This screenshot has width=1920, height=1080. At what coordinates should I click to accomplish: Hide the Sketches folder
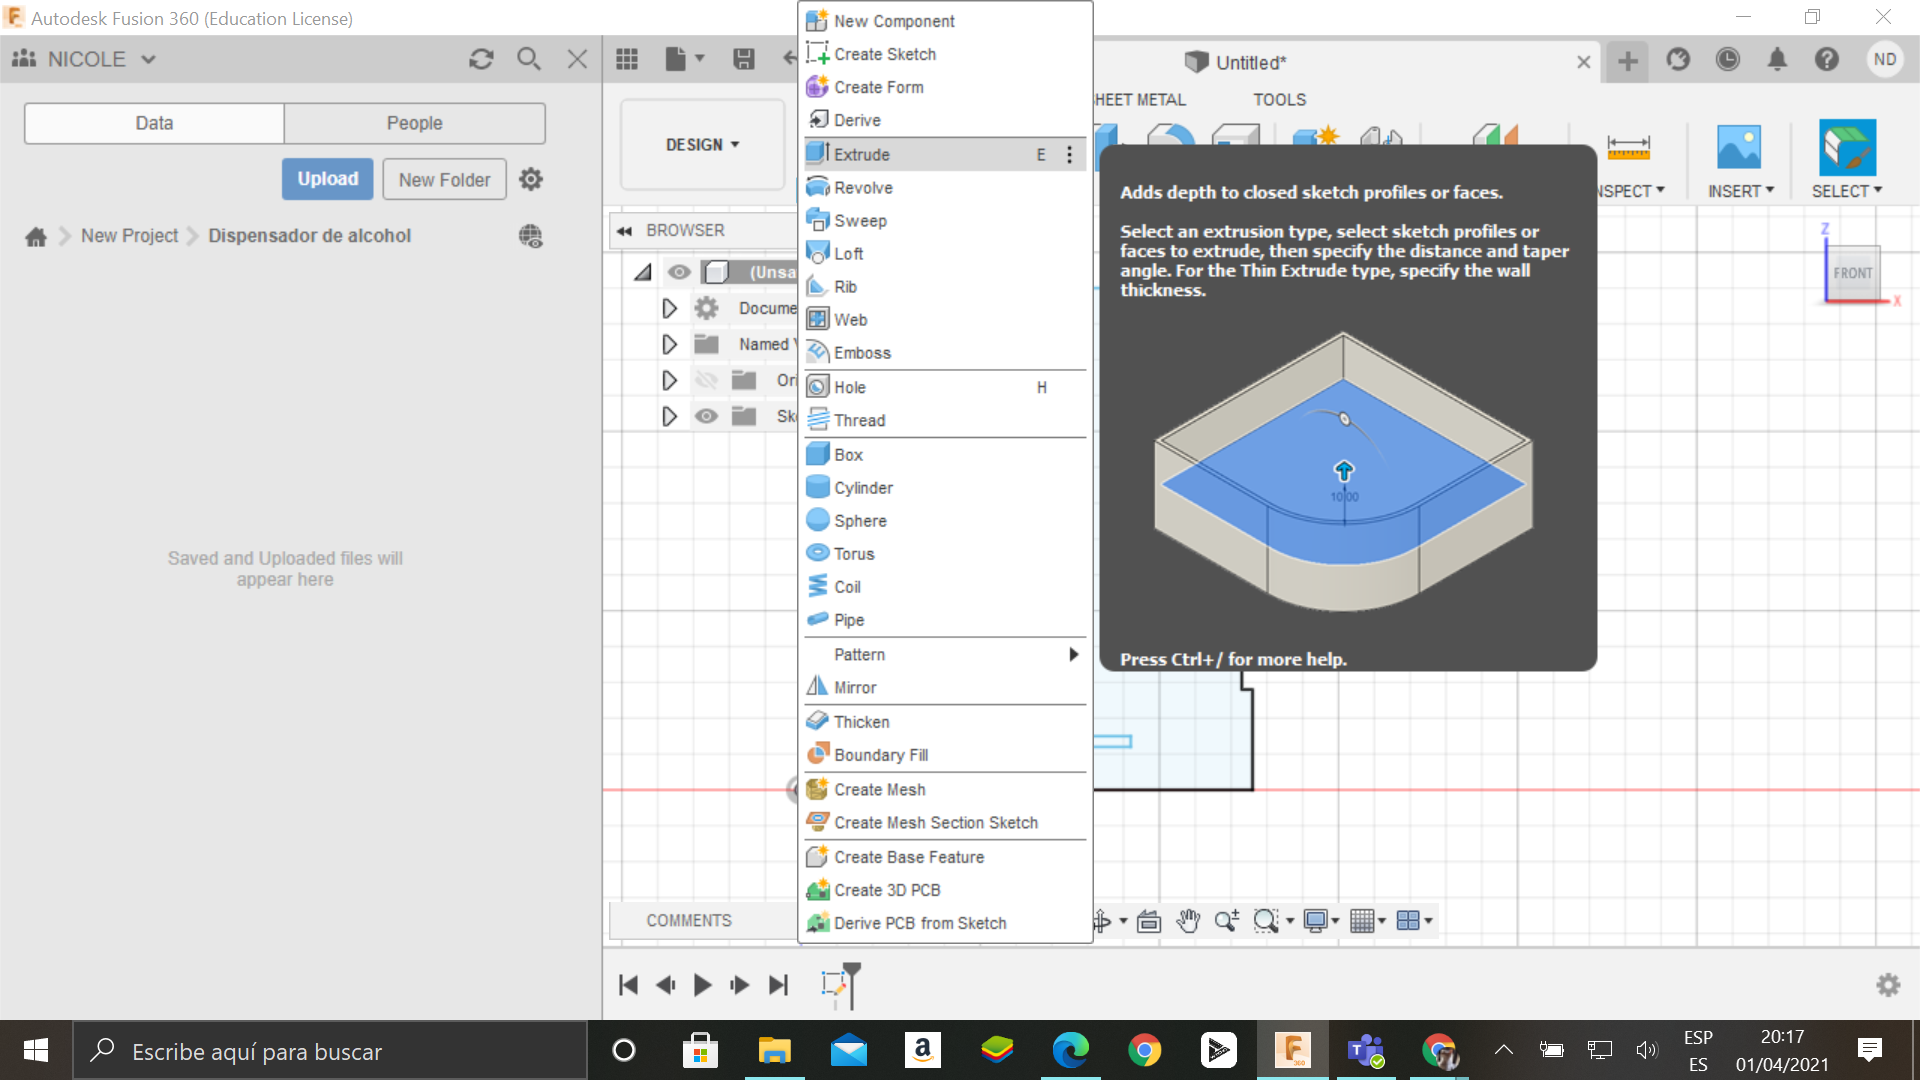click(x=706, y=416)
